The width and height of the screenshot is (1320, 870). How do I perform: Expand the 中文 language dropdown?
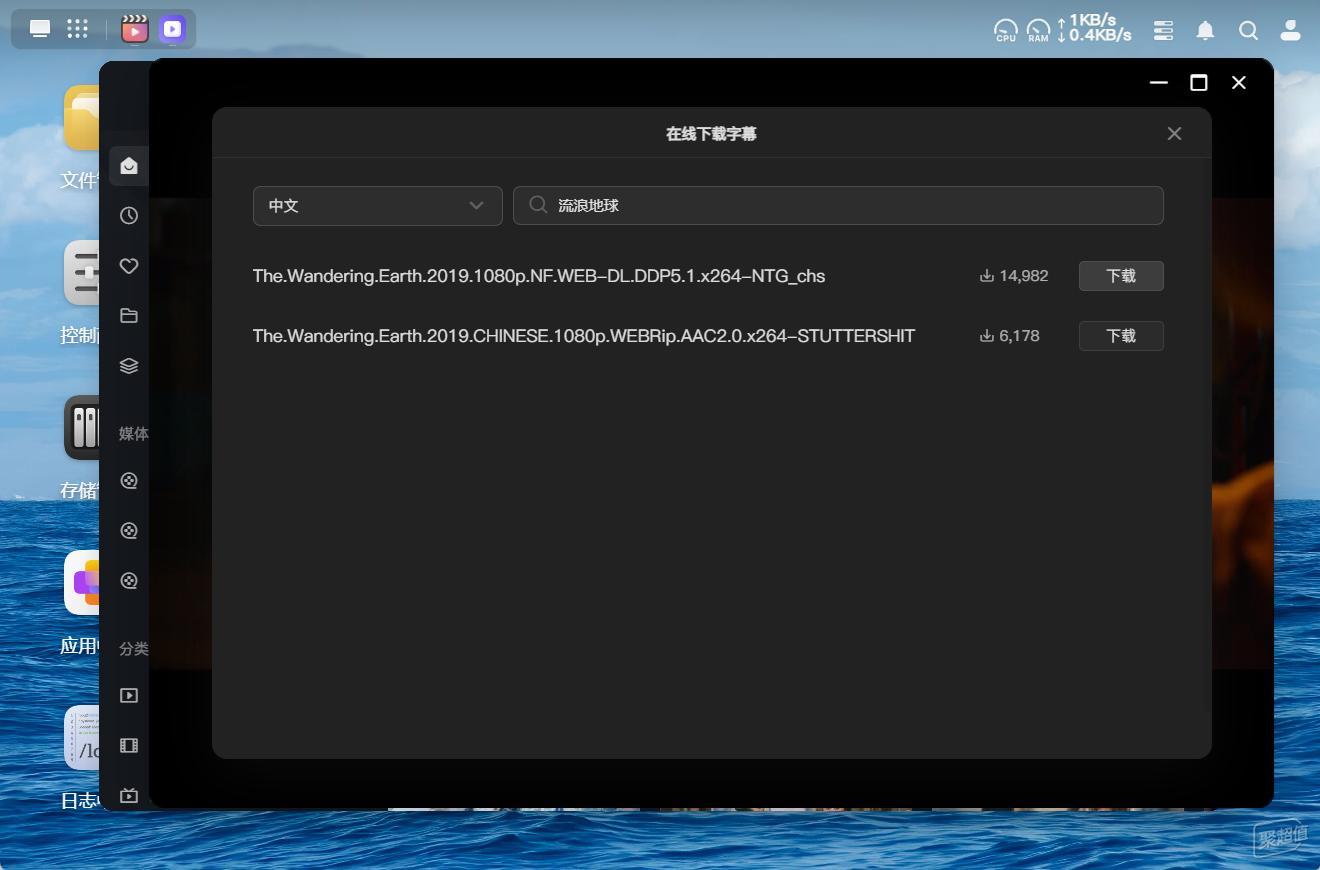pos(378,206)
